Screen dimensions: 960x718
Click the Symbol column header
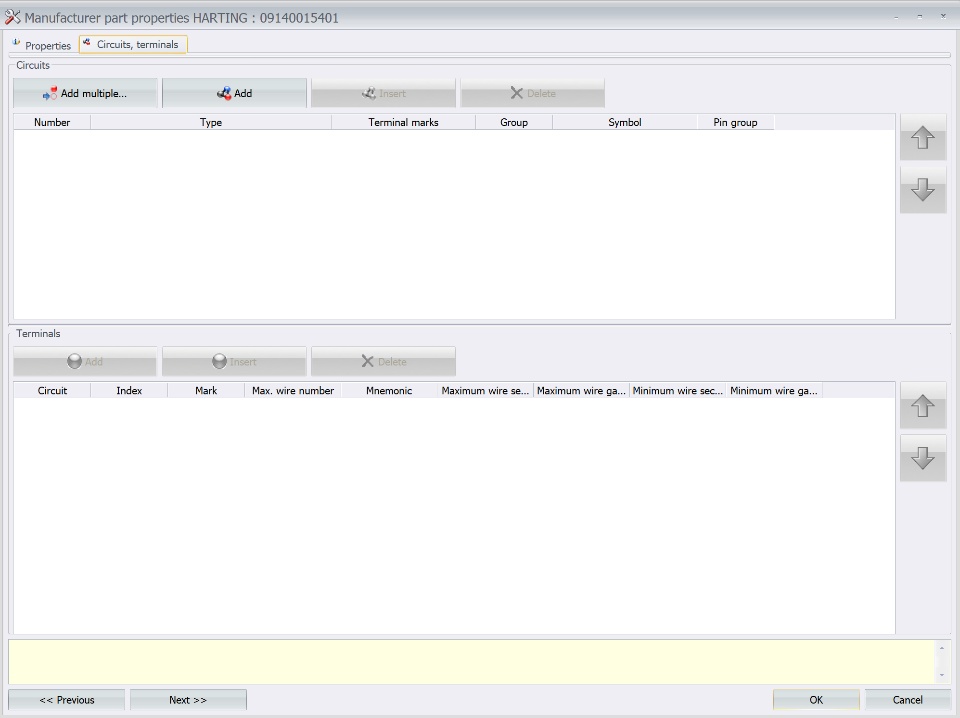point(624,122)
